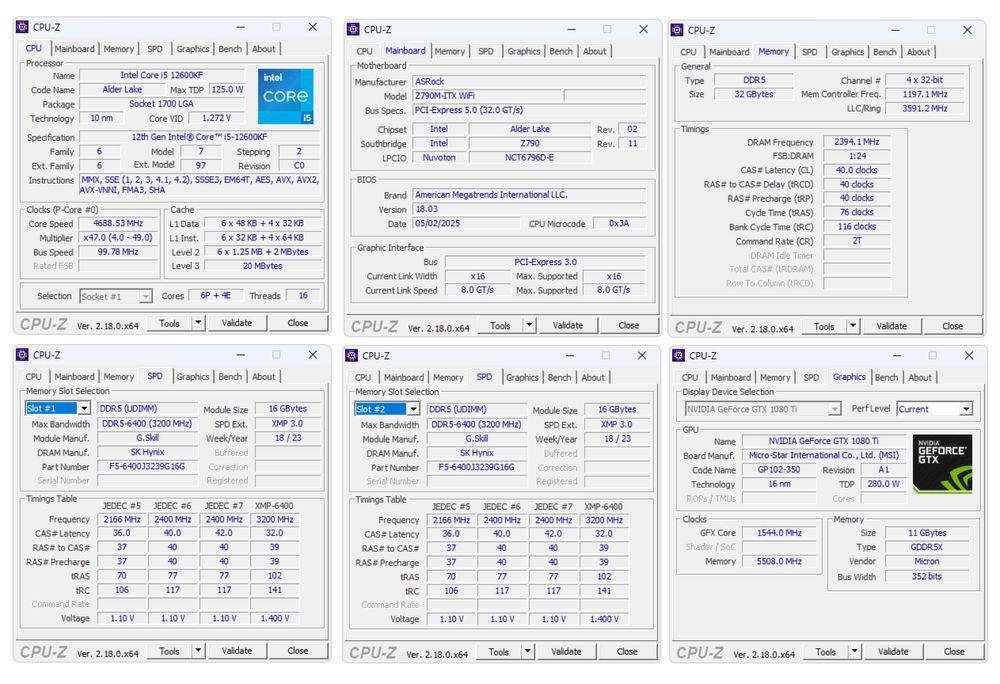Image resolution: width=1000 pixels, height=684 pixels.
Task: Open the display device selection dropdown
Action: [x=834, y=409]
